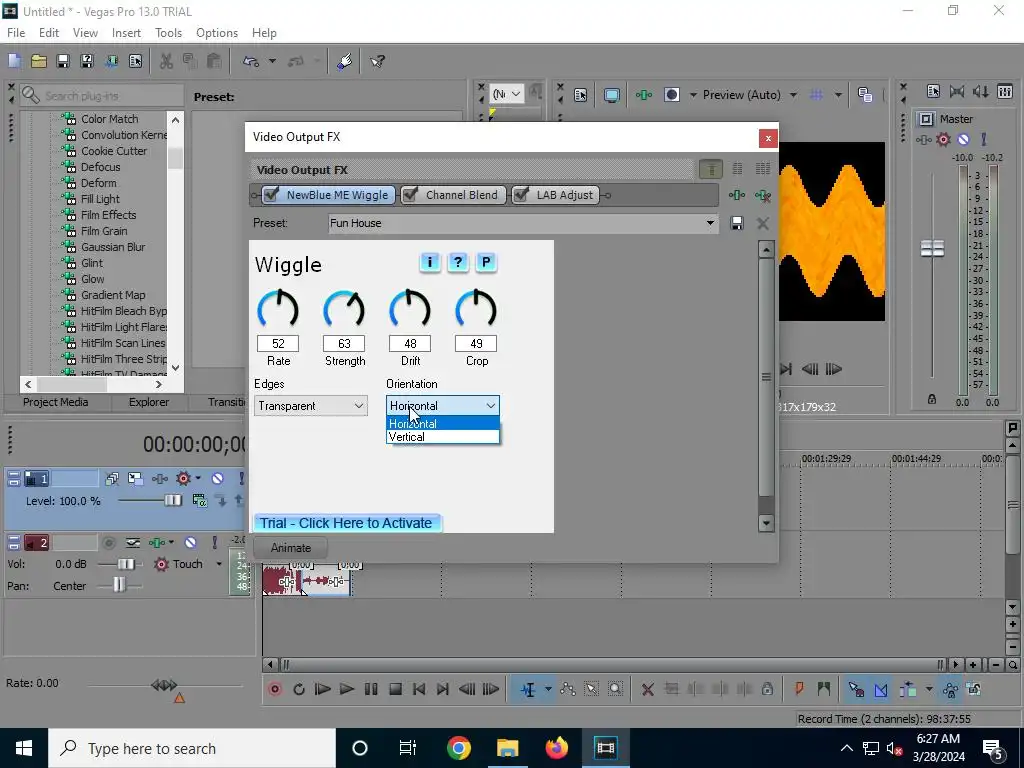Image resolution: width=1024 pixels, height=768 pixels.
Task: Switch to the Project Media tab
Action: [56, 402]
